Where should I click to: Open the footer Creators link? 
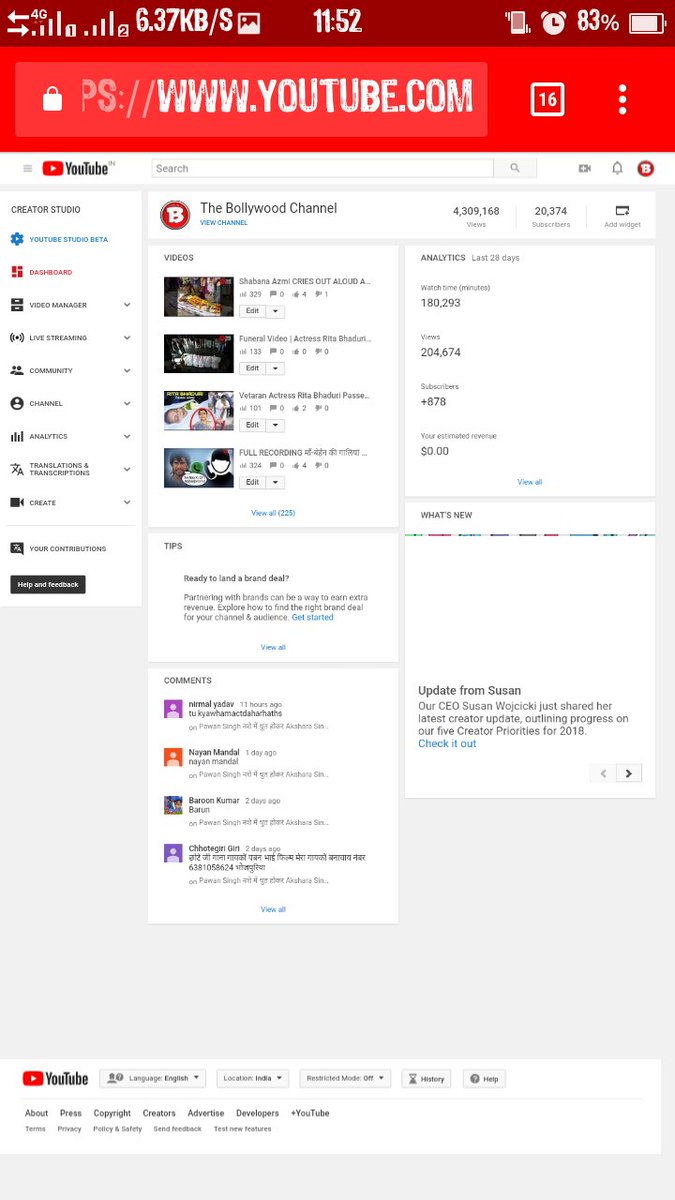click(x=159, y=1113)
